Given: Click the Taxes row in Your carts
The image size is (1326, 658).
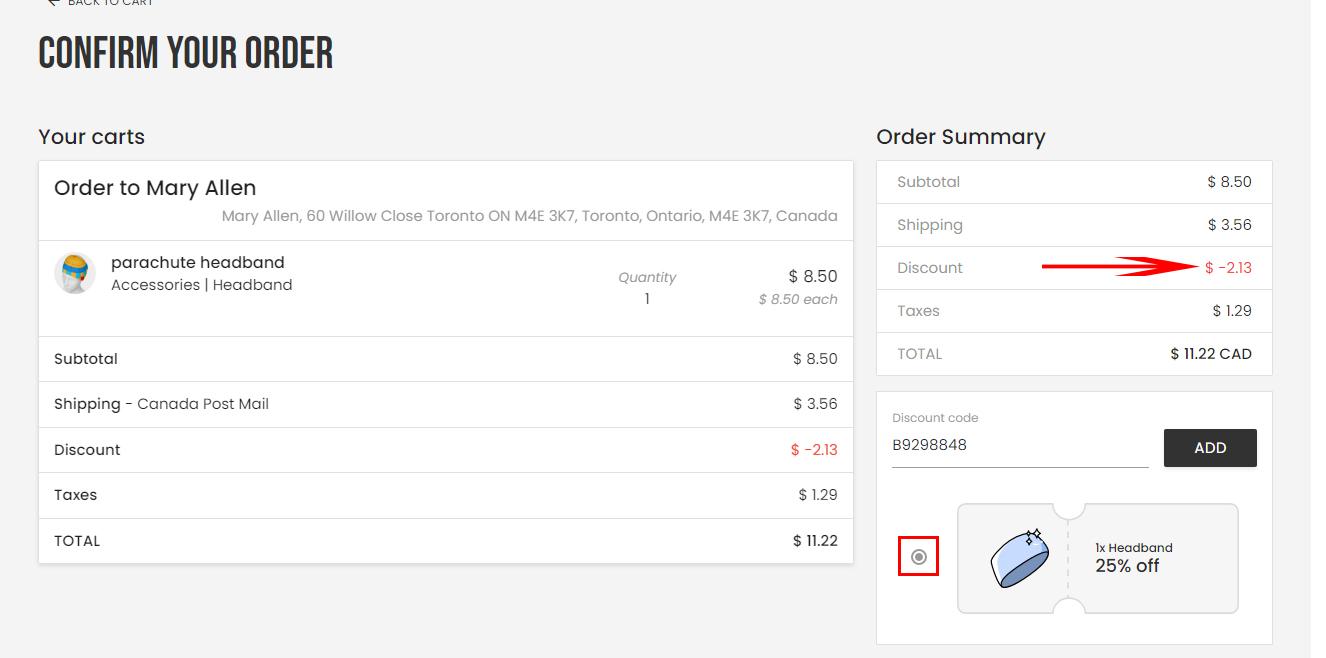Looking at the screenshot, I should click(446, 495).
